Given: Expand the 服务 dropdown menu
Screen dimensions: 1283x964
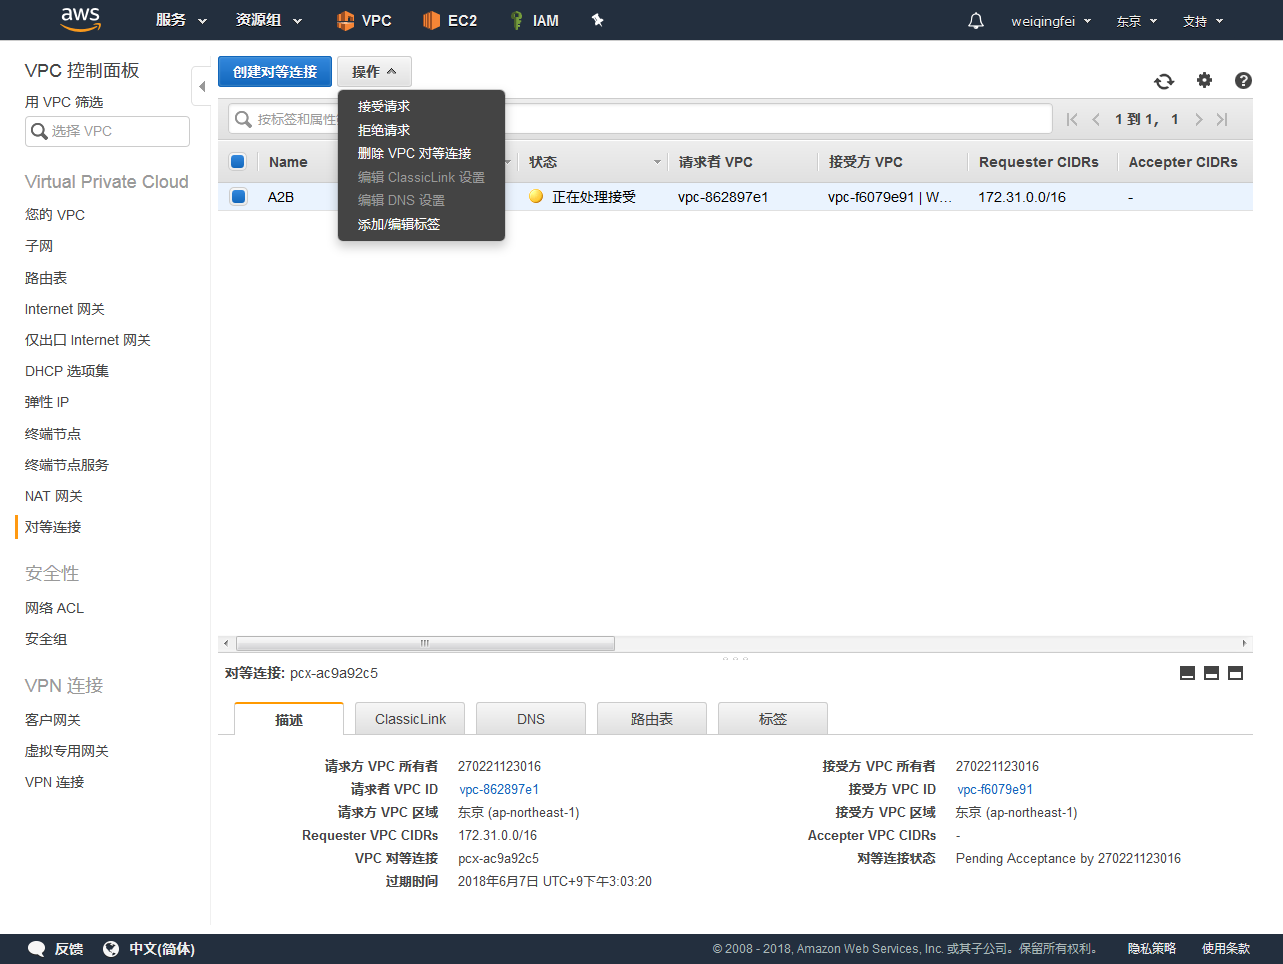Looking at the screenshot, I should pos(181,20).
